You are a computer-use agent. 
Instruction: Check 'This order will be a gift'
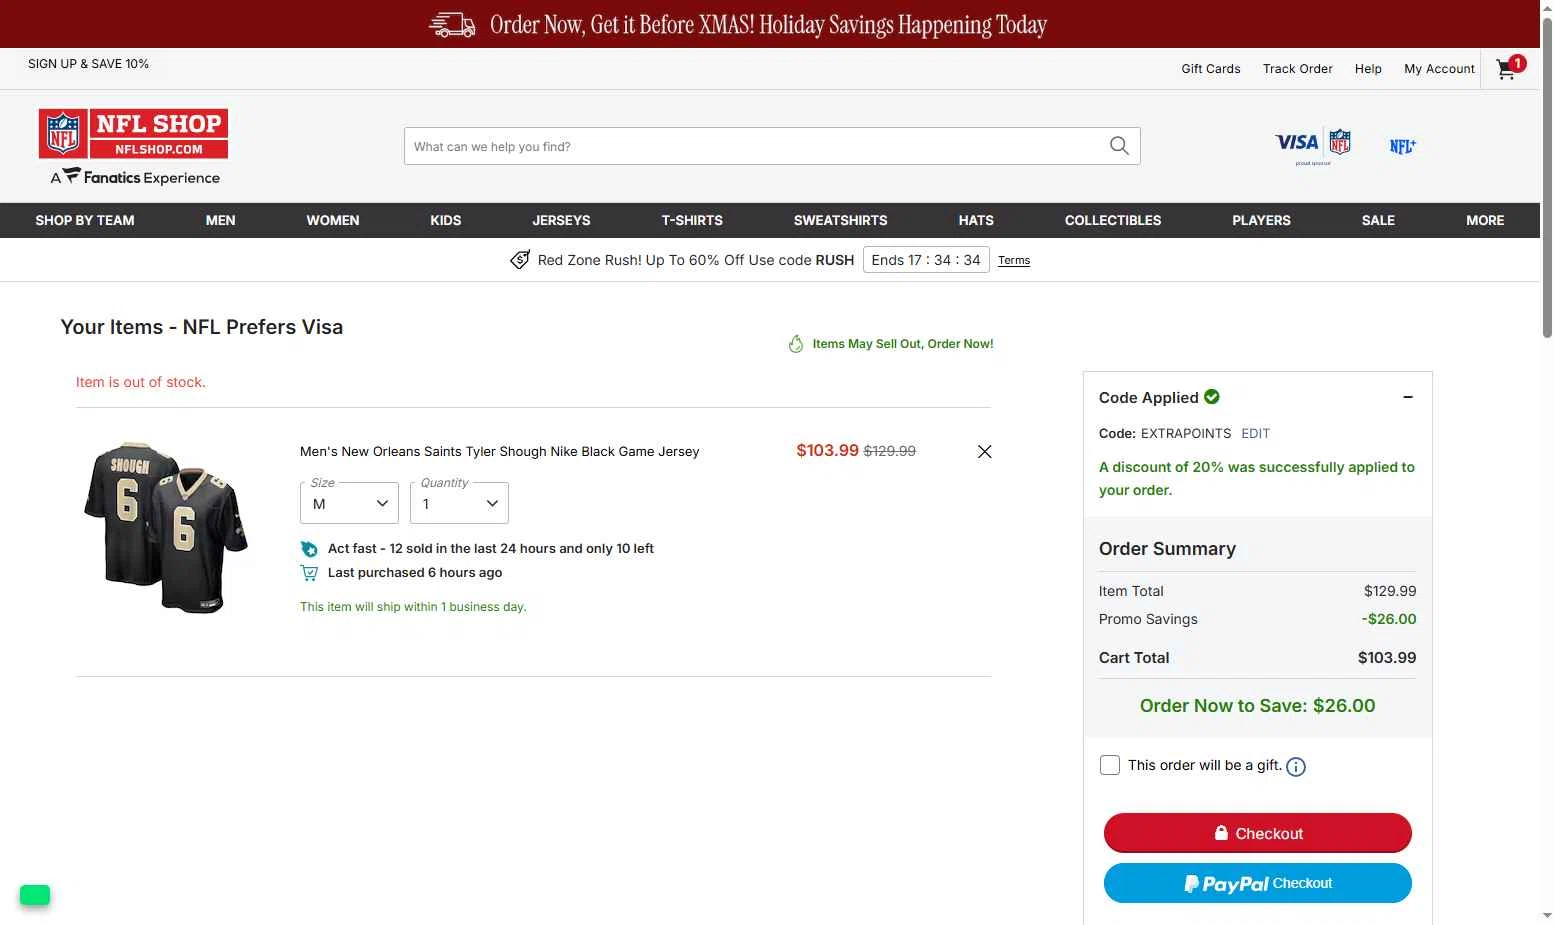click(x=1110, y=765)
